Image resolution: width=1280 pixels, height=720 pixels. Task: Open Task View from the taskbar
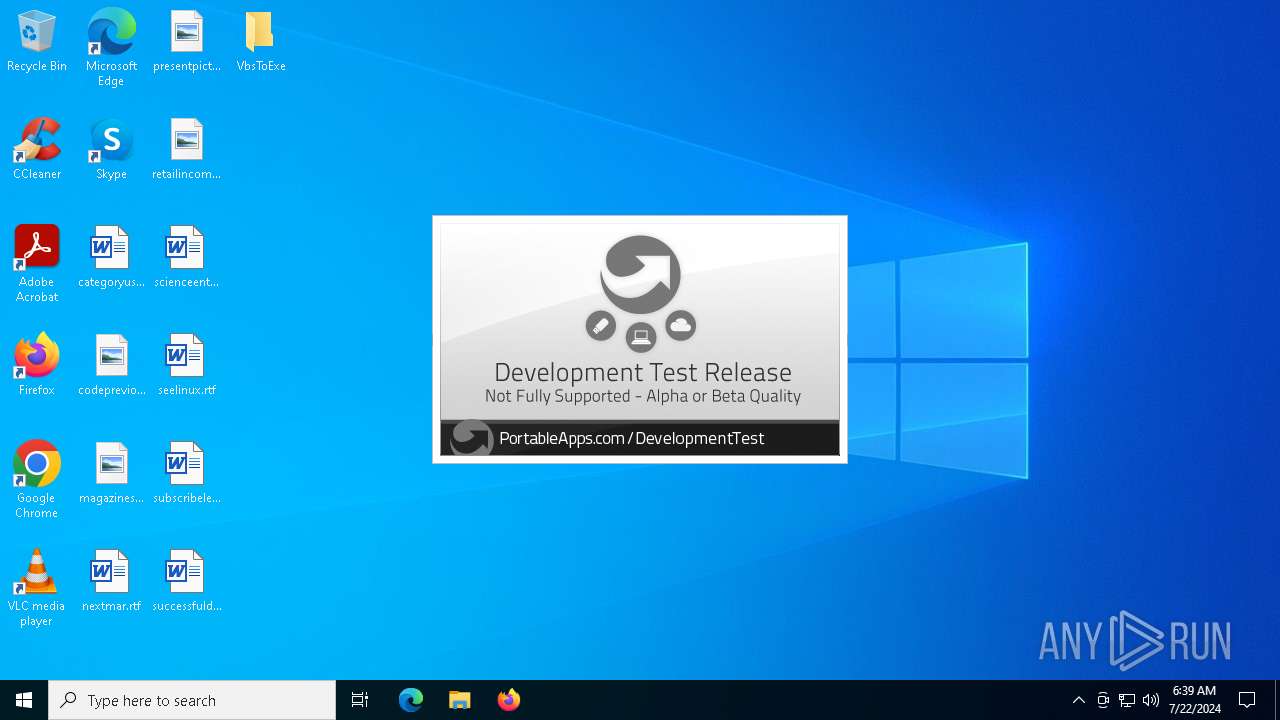pos(360,700)
